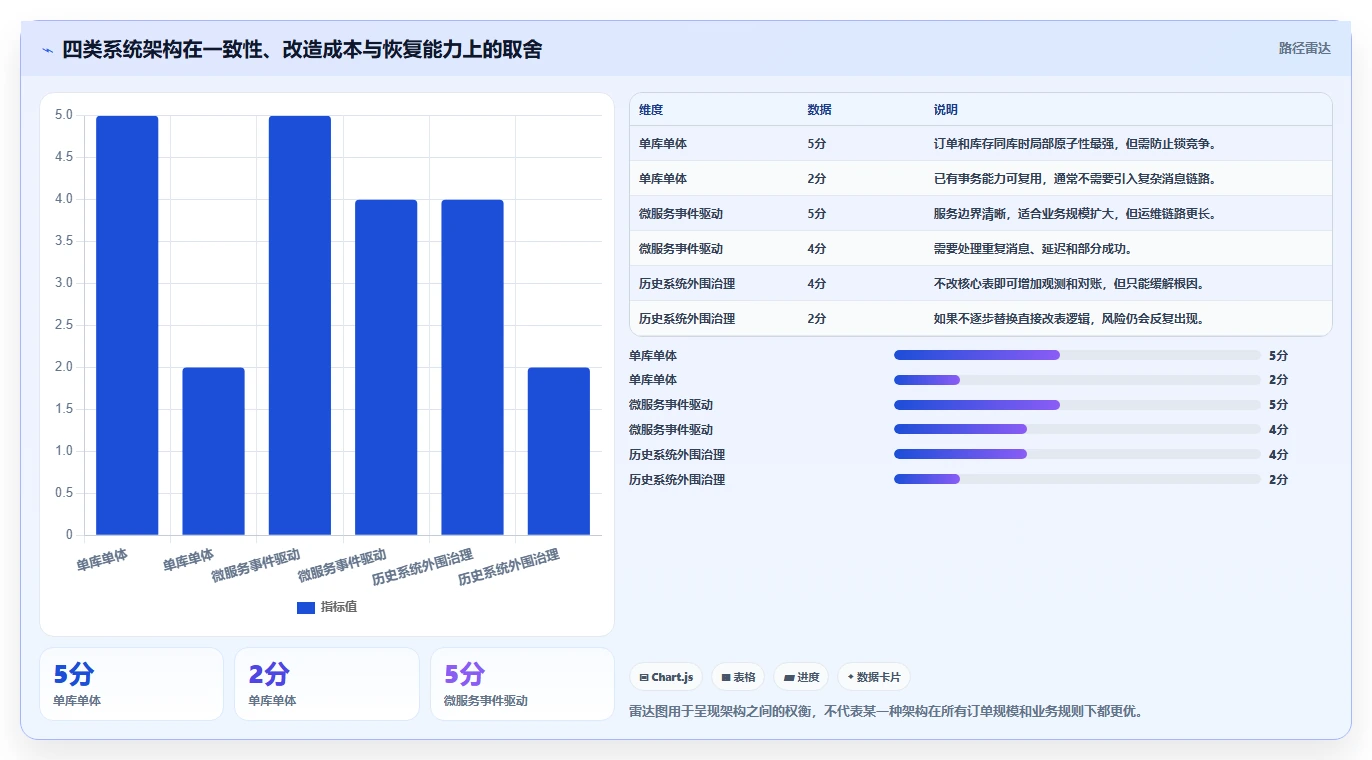
Task: Select the 微服务事件驱动 bar reaching 5.0
Action: click(x=300, y=325)
